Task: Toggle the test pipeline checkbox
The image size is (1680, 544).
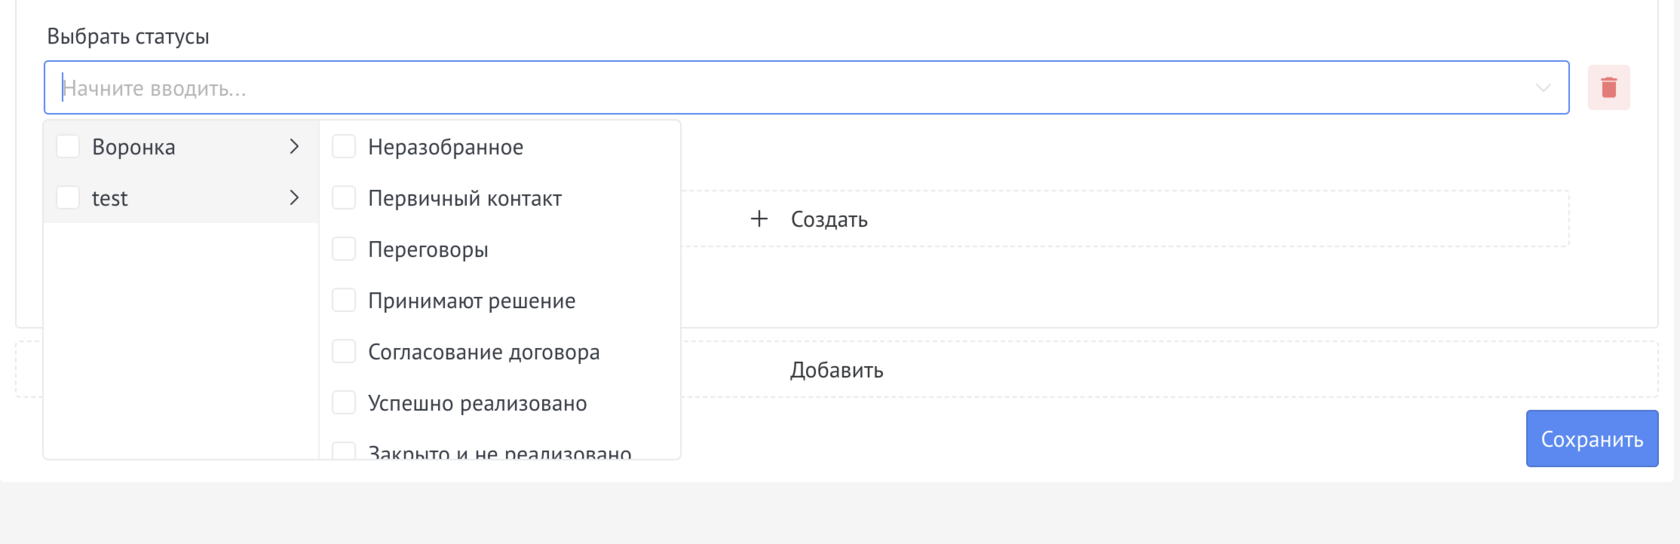Action: 68,198
